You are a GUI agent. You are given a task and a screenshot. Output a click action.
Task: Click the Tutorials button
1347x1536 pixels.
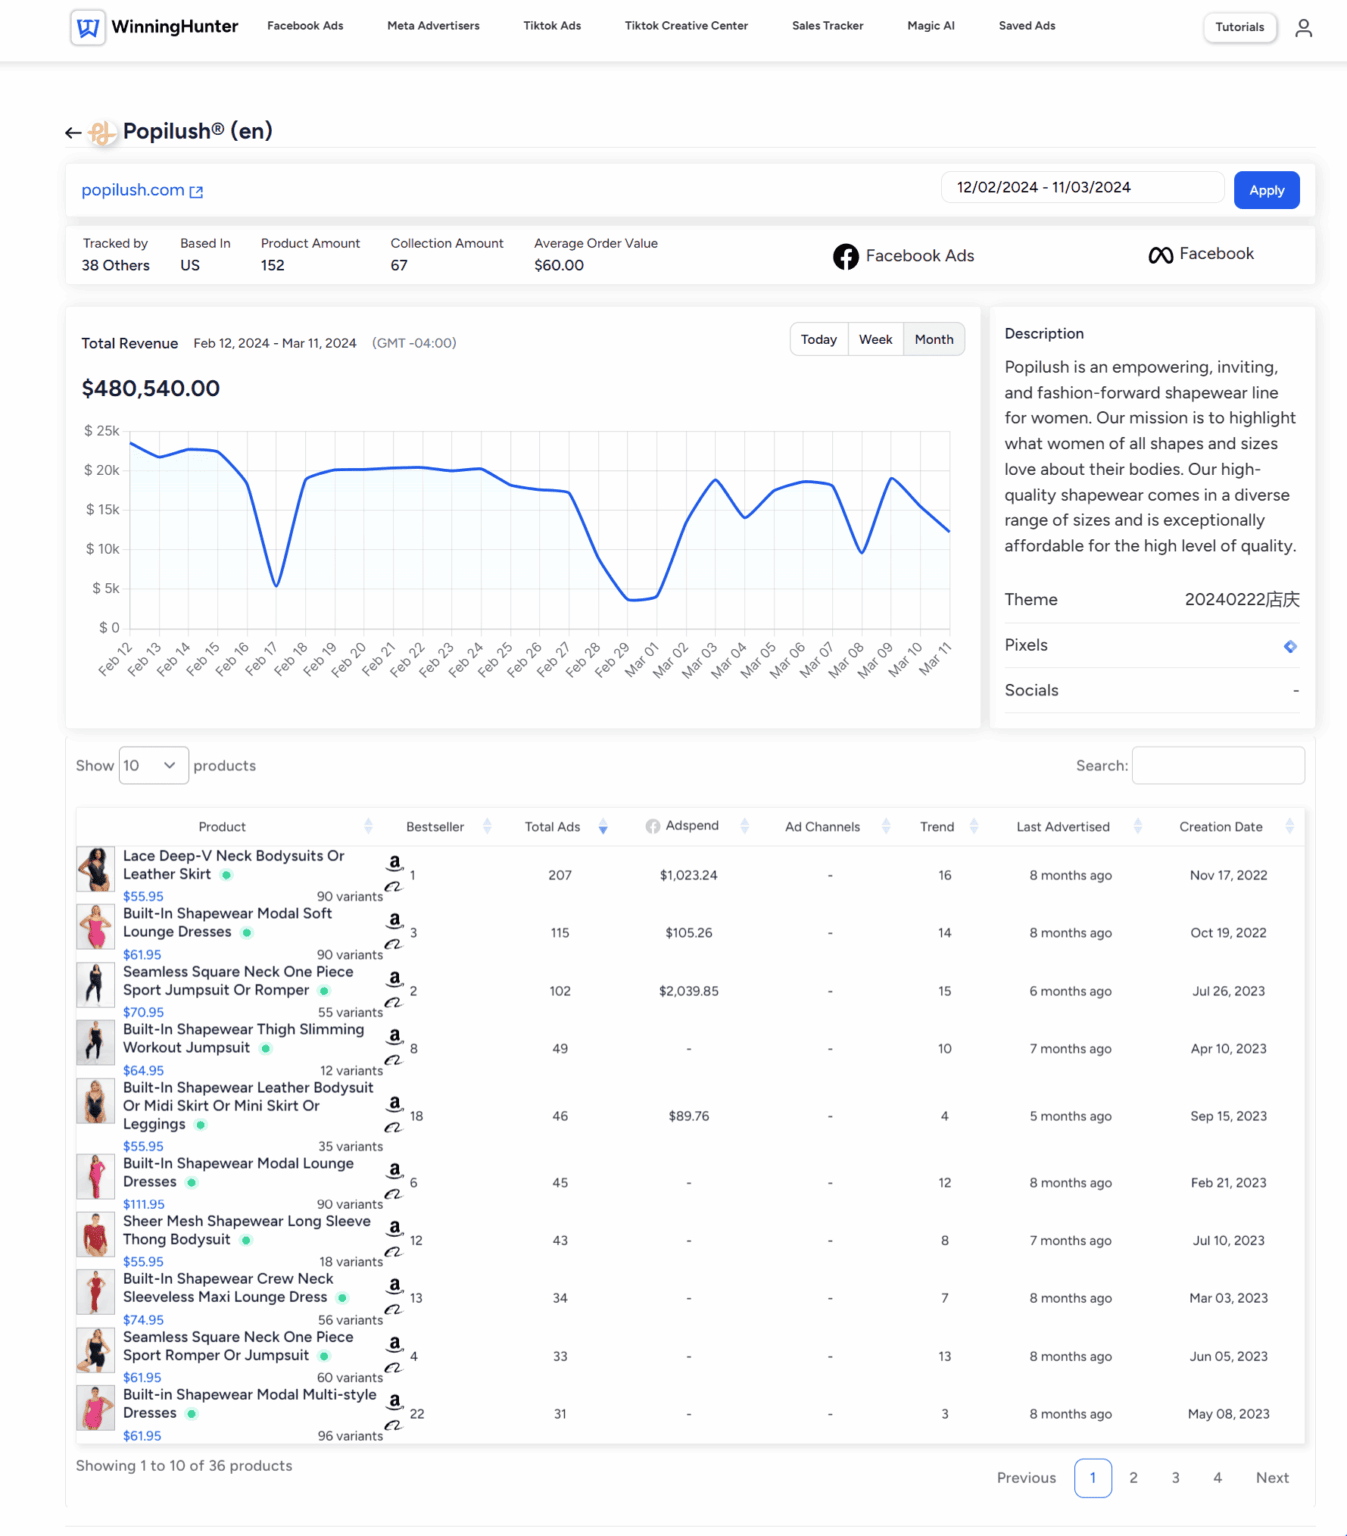coord(1240,27)
